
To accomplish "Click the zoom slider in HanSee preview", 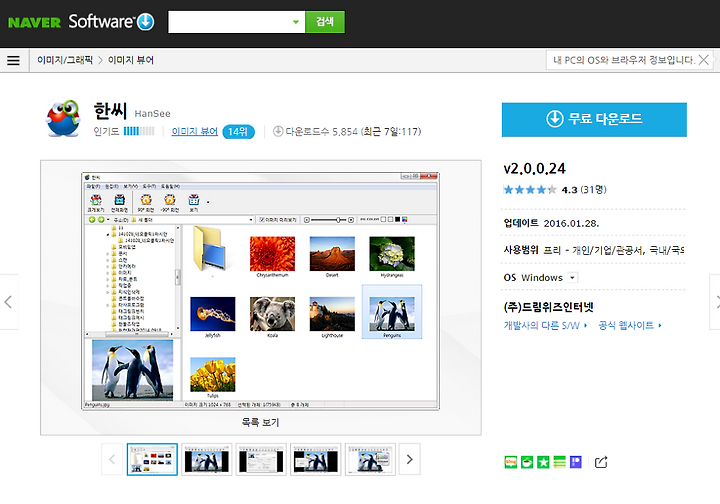I will click(329, 220).
